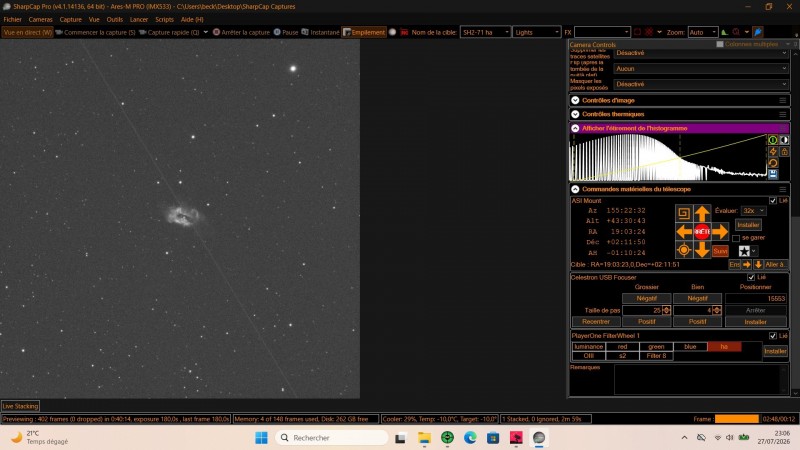The height and width of the screenshot is (450, 800).
Task: Collapse the Commandes matérielles du télescope section
Action: point(575,189)
